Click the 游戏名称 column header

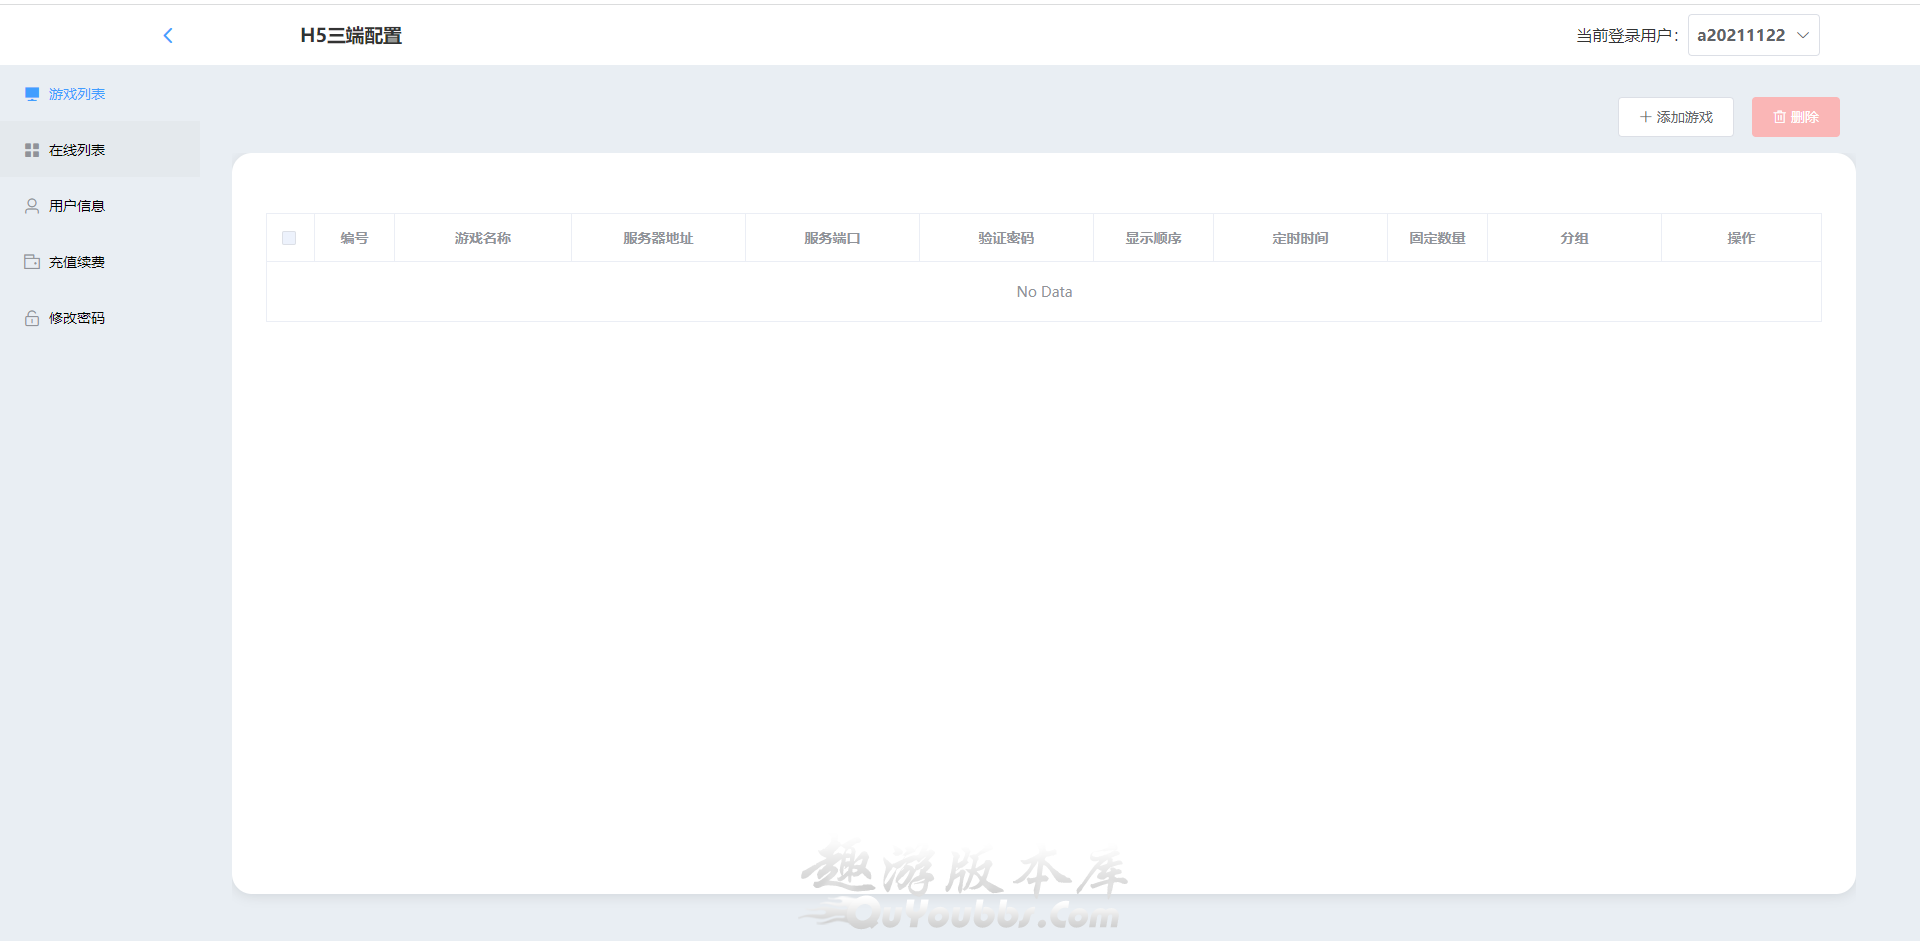tap(482, 238)
